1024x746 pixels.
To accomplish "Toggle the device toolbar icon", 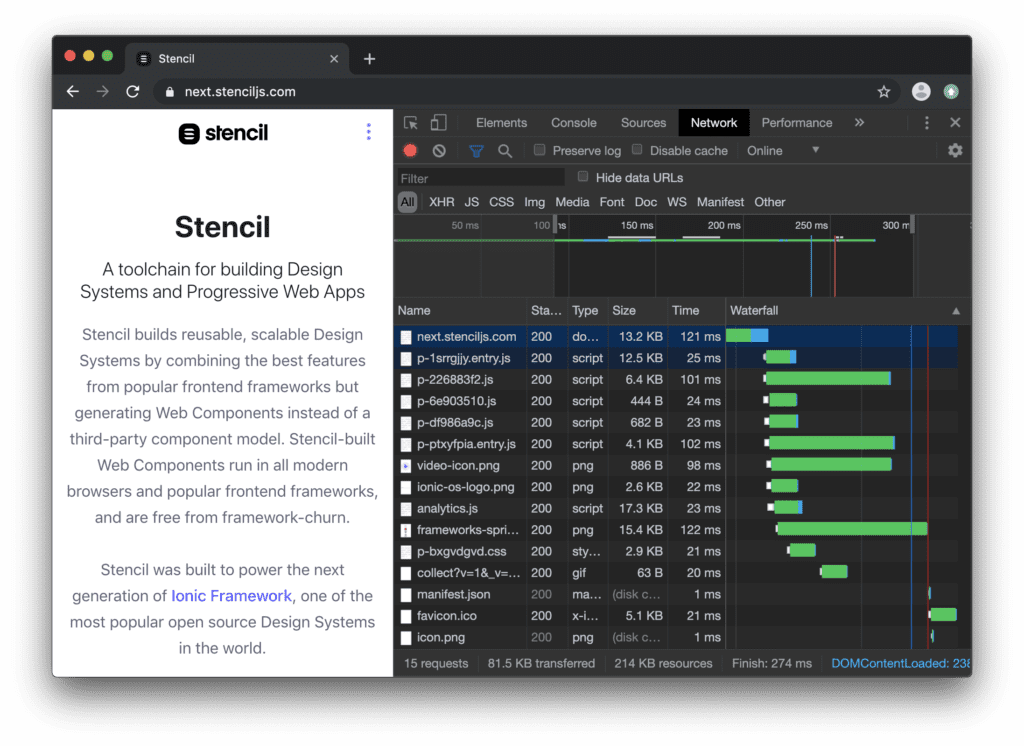I will pyautogui.click(x=438, y=123).
